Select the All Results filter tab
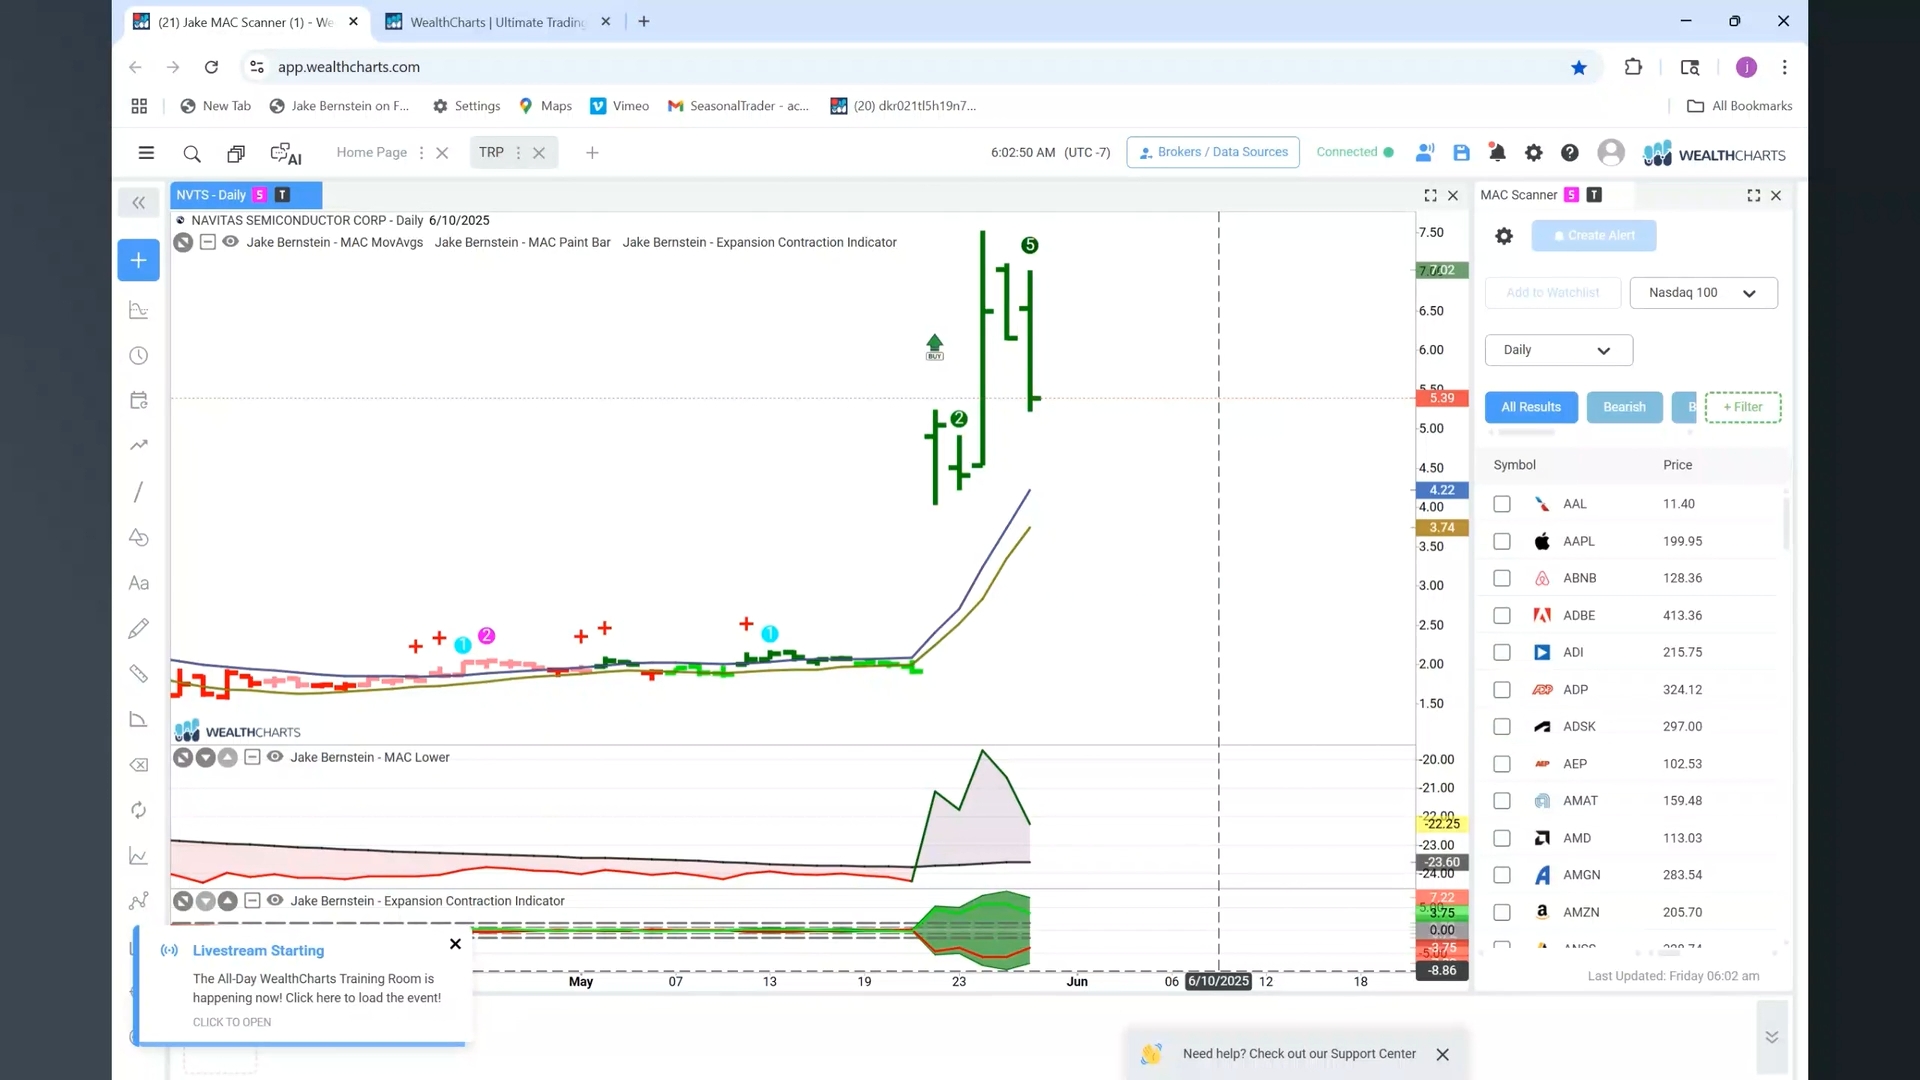Image resolution: width=1920 pixels, height=1080 pixels. tap(1531, 407)
